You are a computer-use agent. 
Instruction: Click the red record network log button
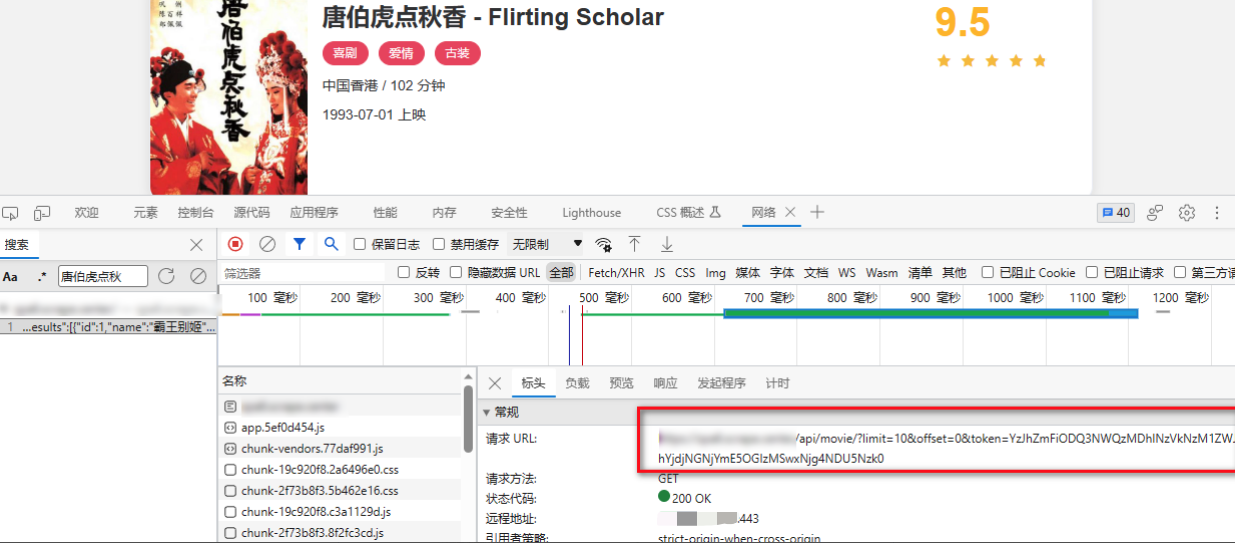pyautogui.click(x=235, y=244)
